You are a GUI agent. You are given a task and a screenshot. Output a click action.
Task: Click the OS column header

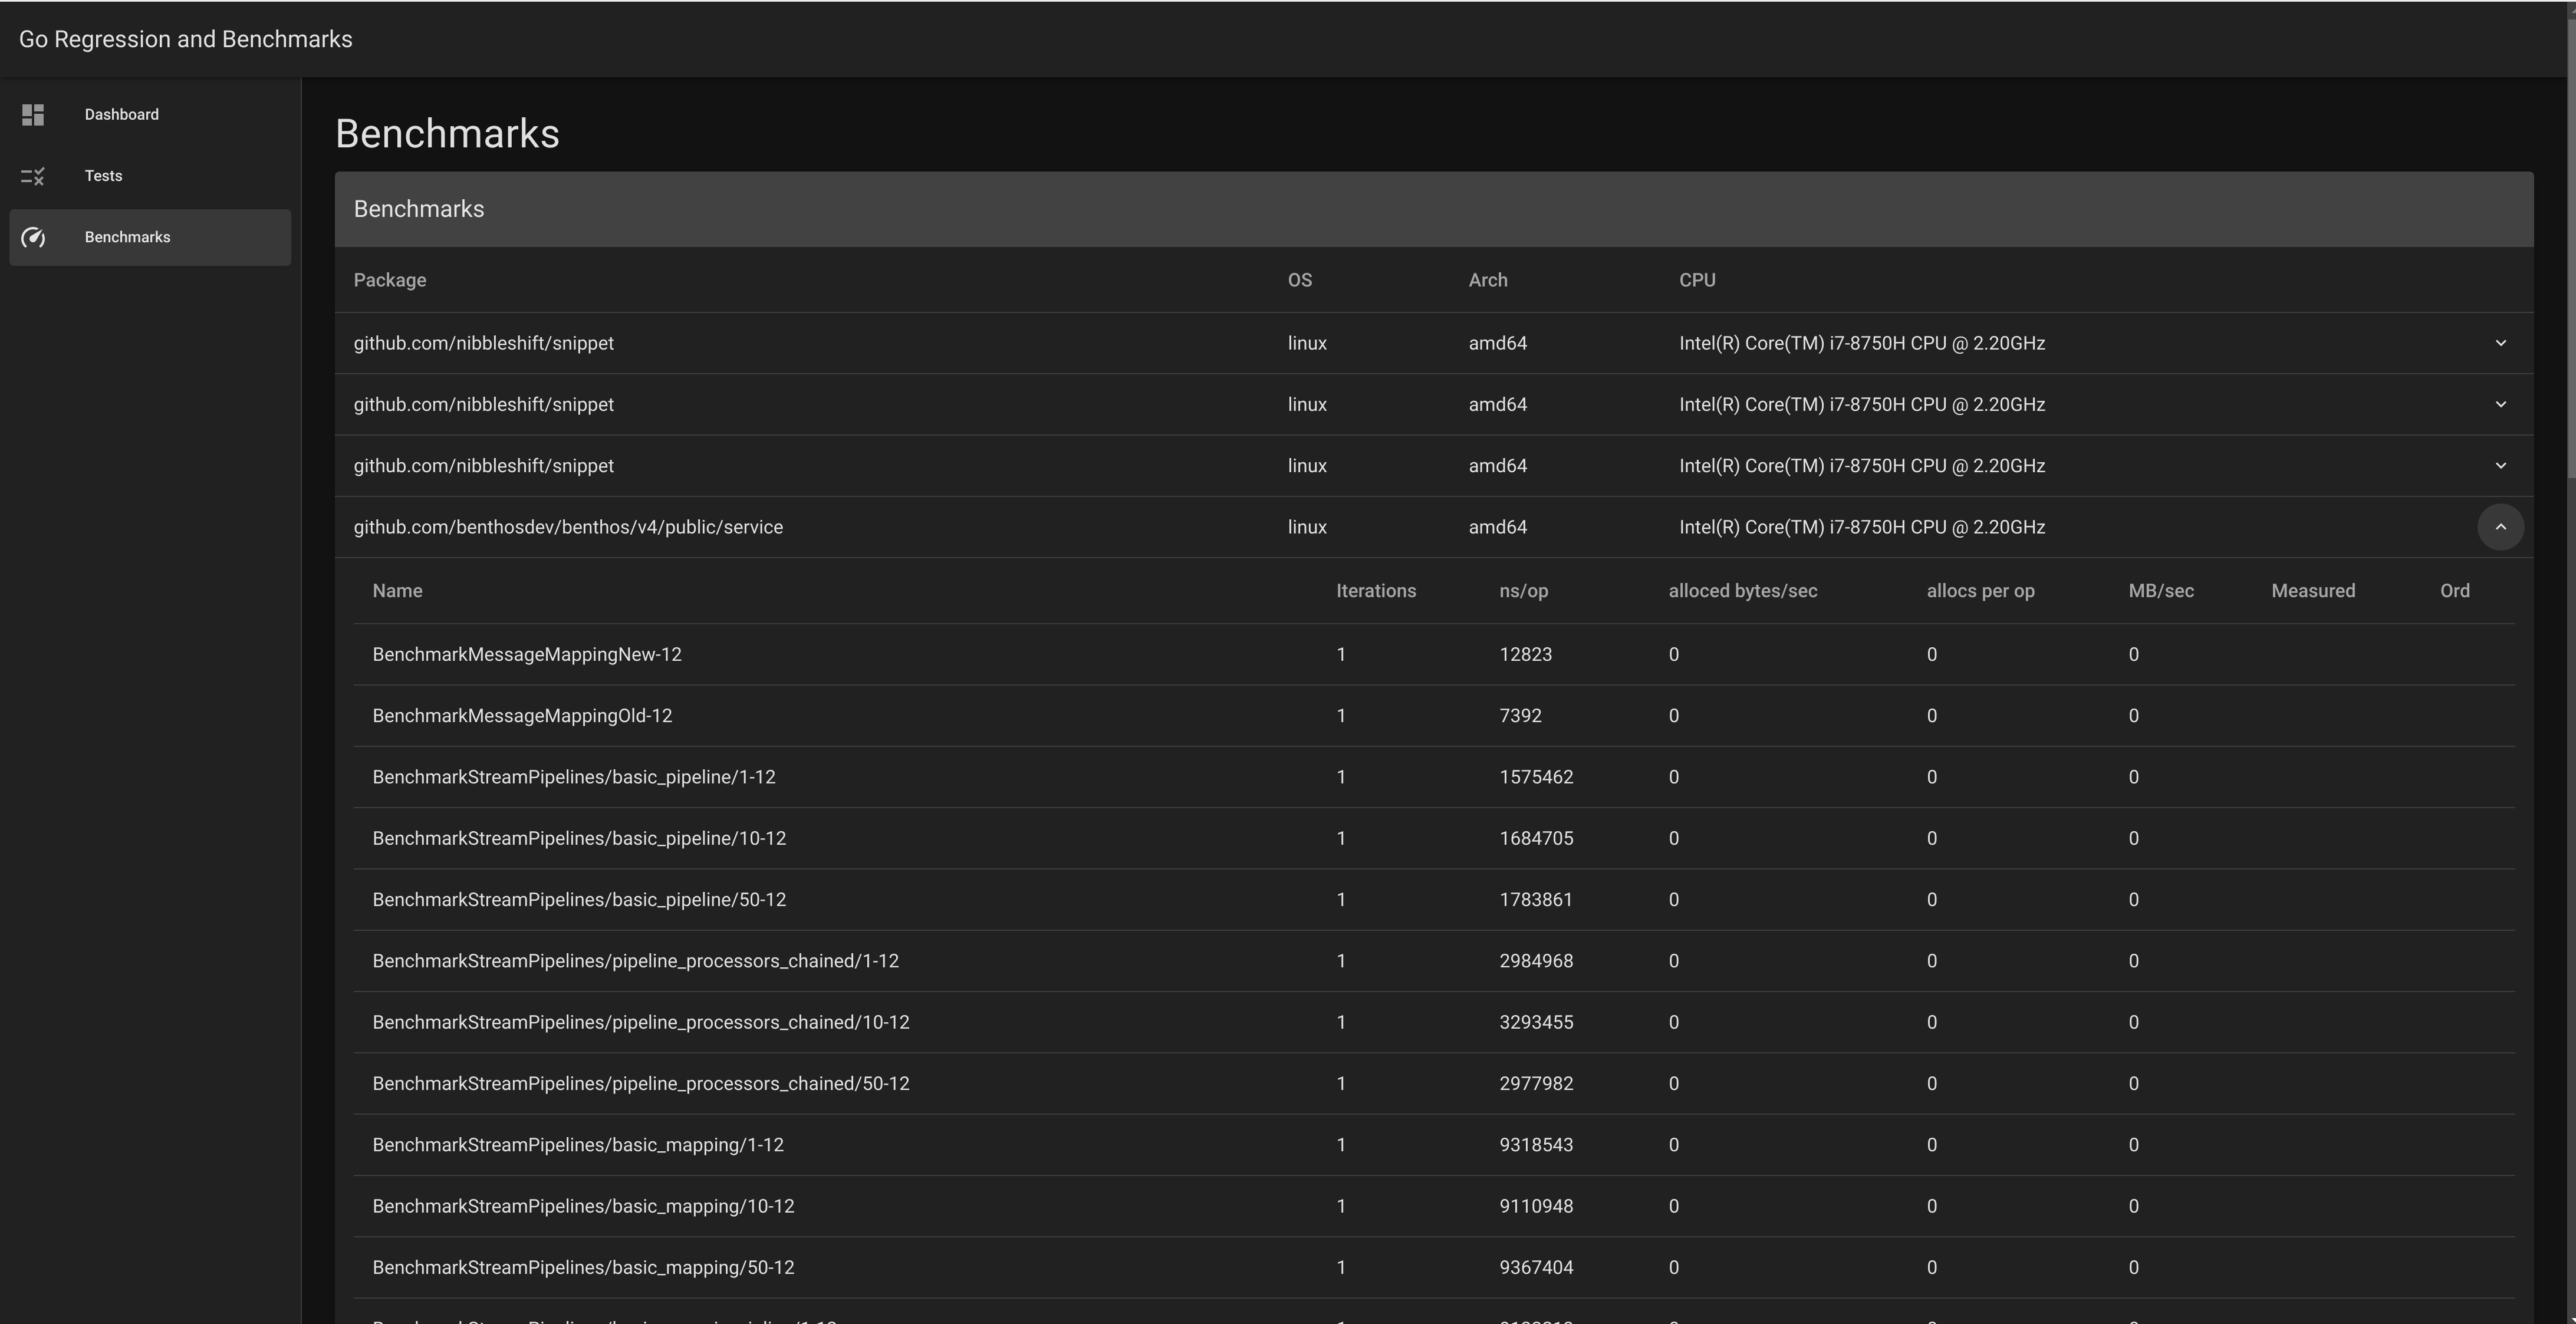click(1300, 280)
